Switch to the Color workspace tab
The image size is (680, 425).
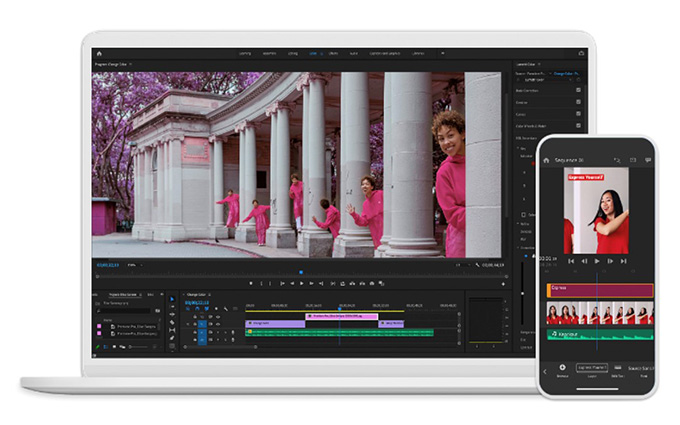coord(313,53)
